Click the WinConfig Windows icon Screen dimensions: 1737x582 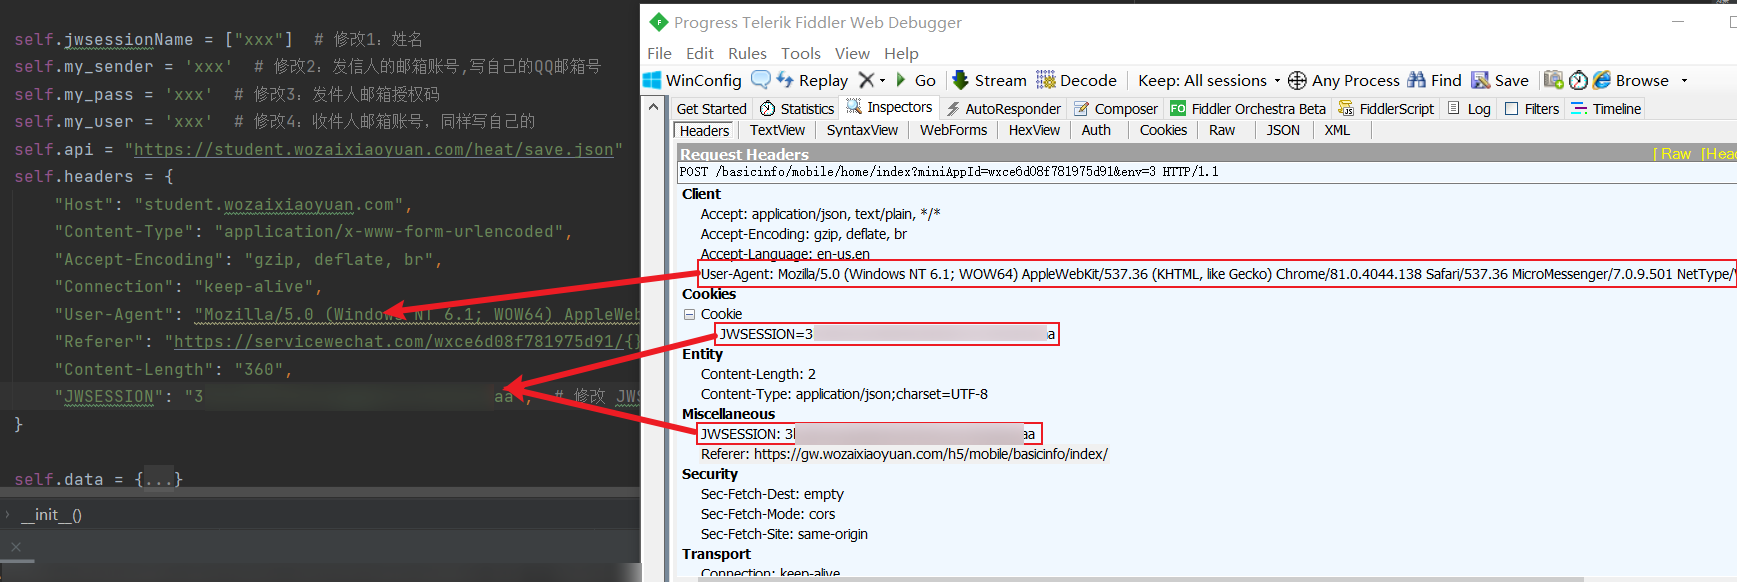pyautogui.click(x=652, y=80)
